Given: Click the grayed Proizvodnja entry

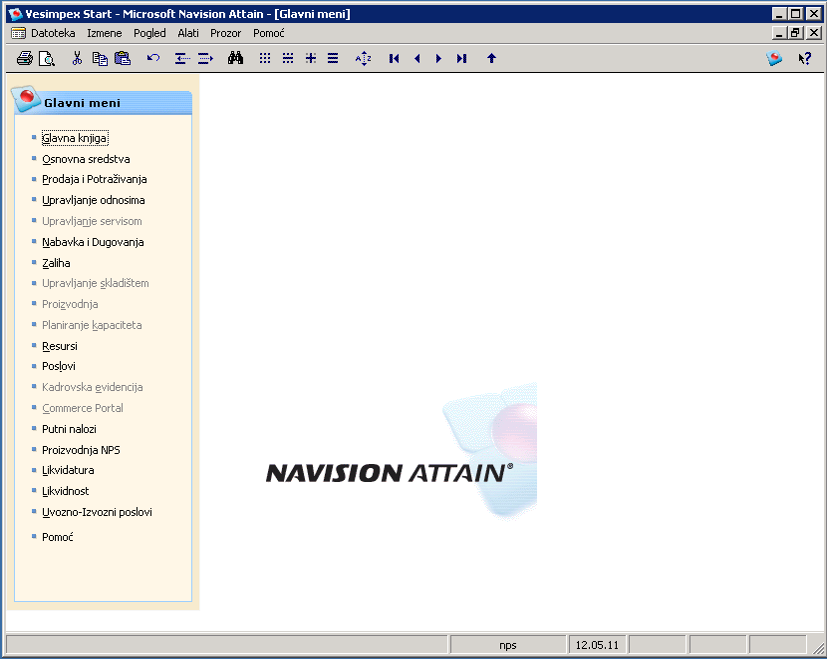Looking at the screenshot, I should 70,304.
